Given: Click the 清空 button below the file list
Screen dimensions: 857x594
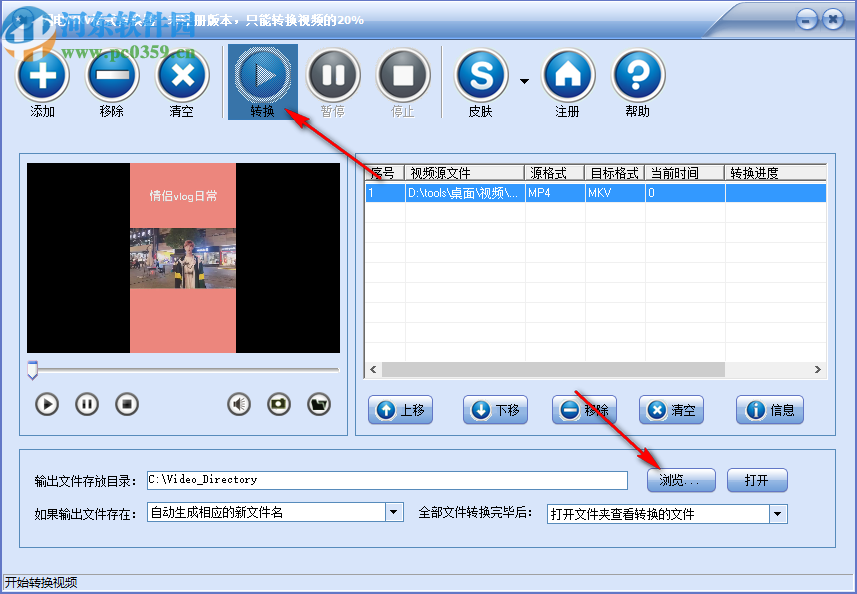Looking at the screenshot, I should pos(671,410).
